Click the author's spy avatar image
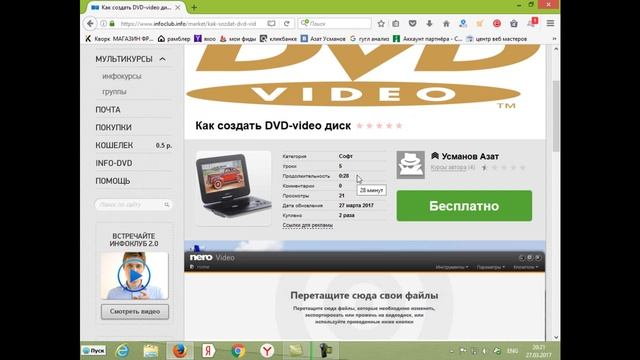This screenshot has width=640, height=360. [411, 165]
